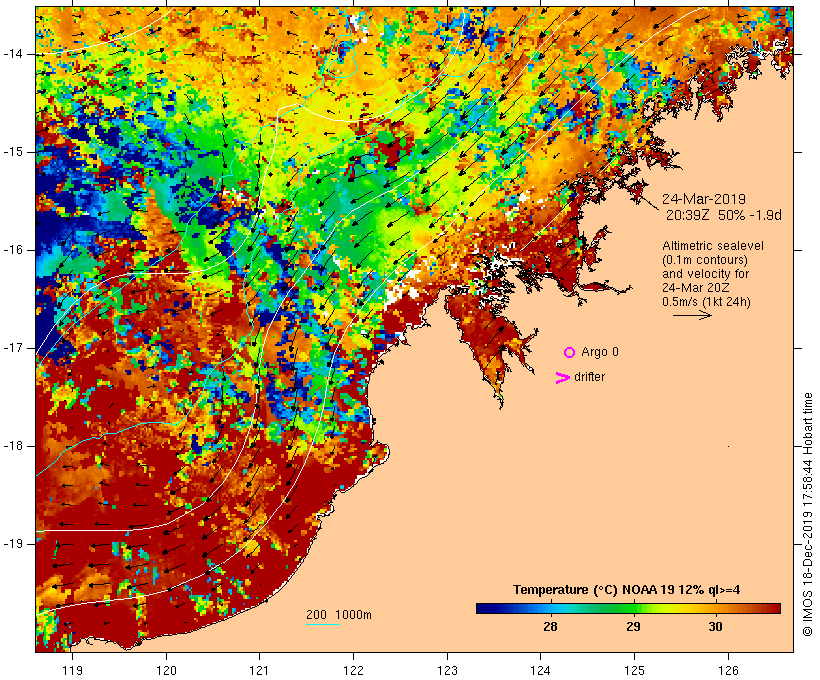Click the 126 longitude axis label
This screenshot has height=680, width=820.
(x=728, y=670)
